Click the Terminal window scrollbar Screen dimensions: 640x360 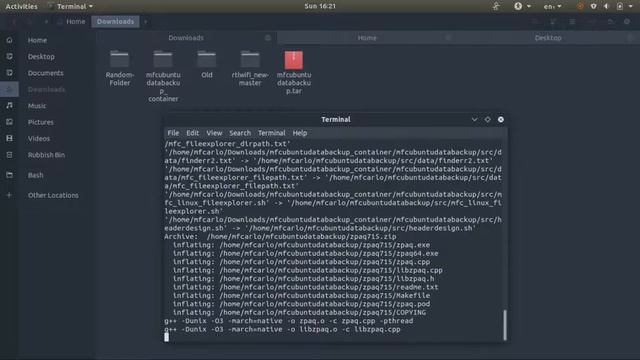(505, 325)
